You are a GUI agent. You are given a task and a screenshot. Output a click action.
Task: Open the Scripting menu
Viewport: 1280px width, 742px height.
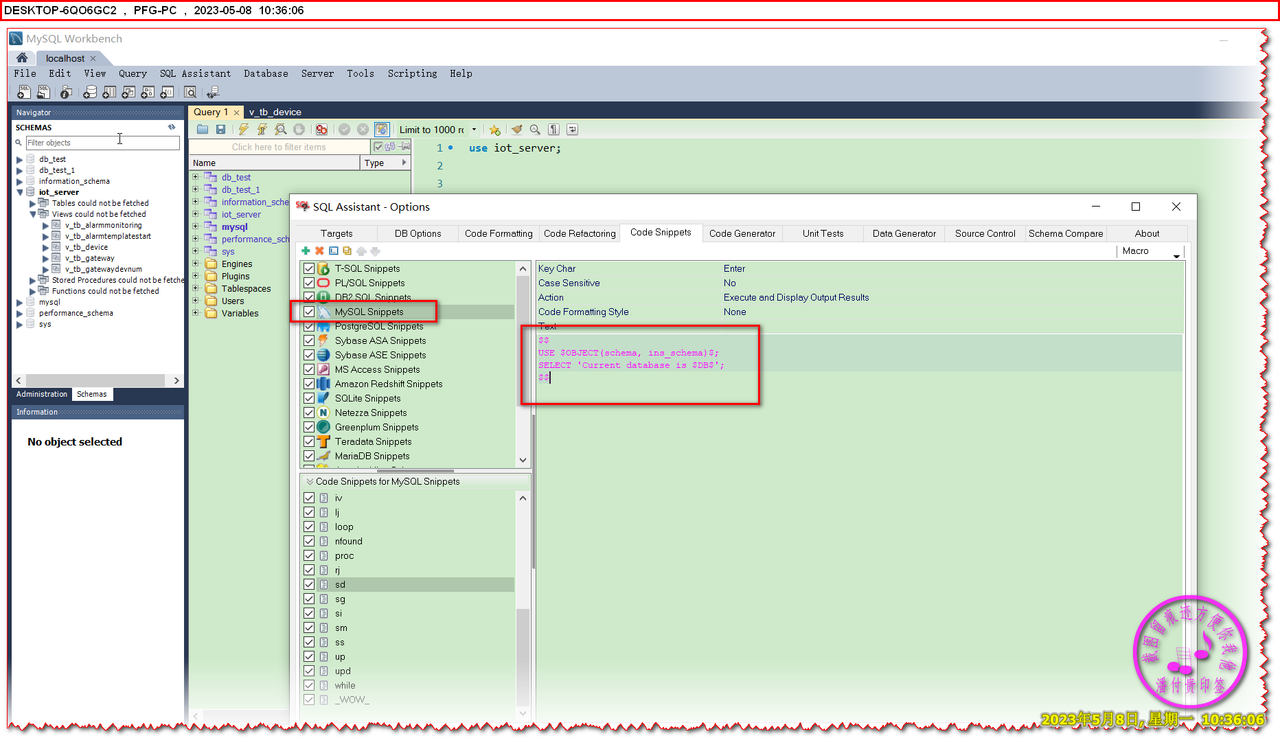(x=412, y=73)
